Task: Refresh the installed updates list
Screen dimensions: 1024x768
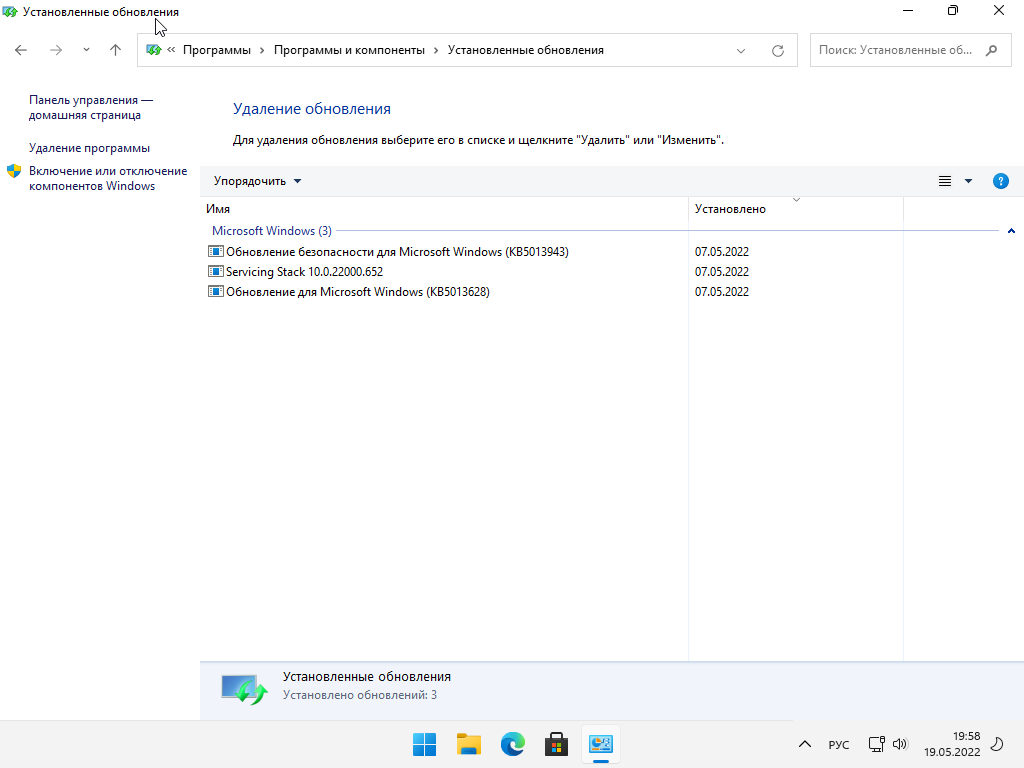Action: tap(777, 50)
